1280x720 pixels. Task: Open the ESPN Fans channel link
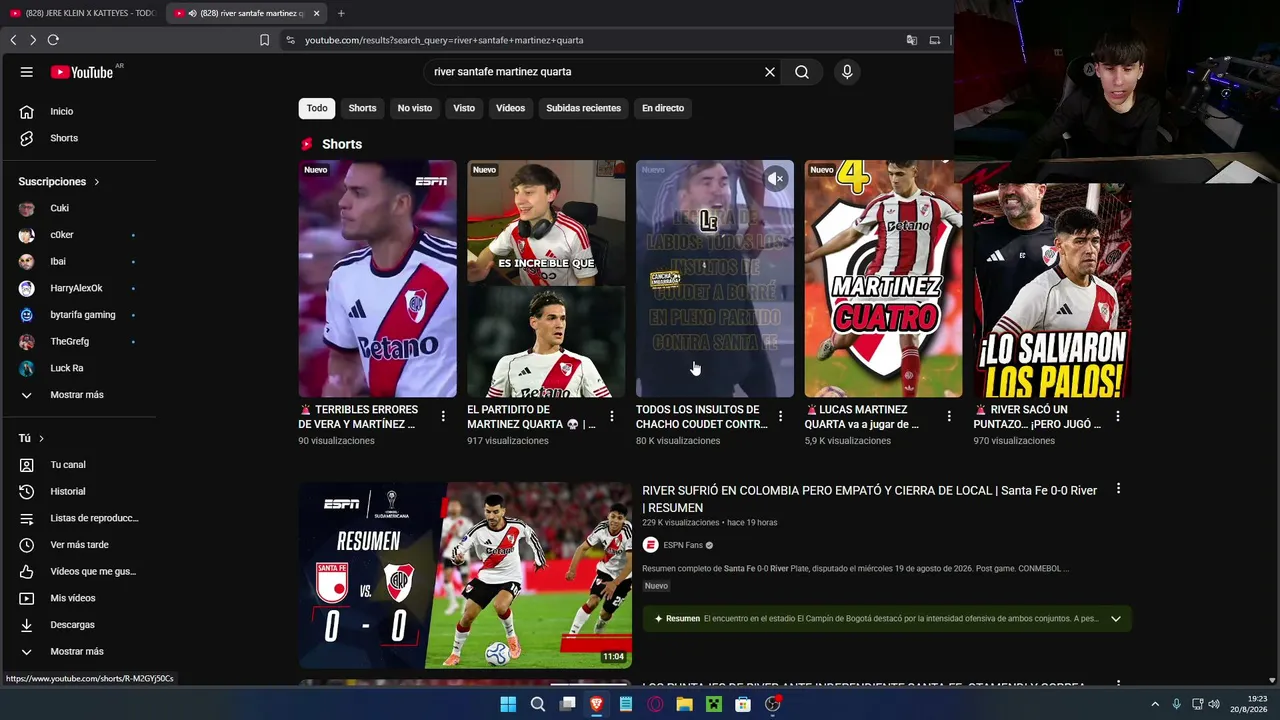click(685, 545)
